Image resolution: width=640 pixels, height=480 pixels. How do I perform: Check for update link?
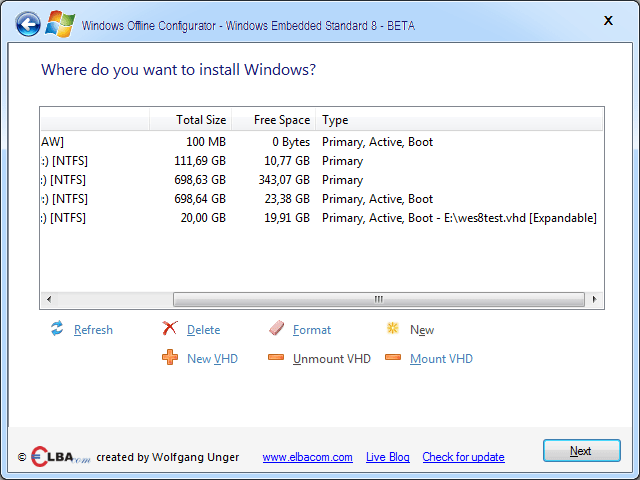(x=463, y=457)
